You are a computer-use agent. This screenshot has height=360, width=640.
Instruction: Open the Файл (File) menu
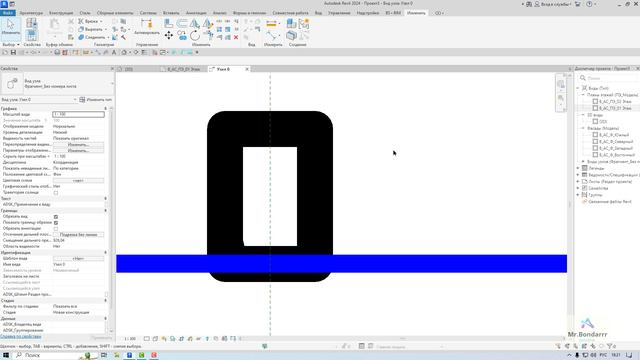pyautogui.click(x=7, y=13)
